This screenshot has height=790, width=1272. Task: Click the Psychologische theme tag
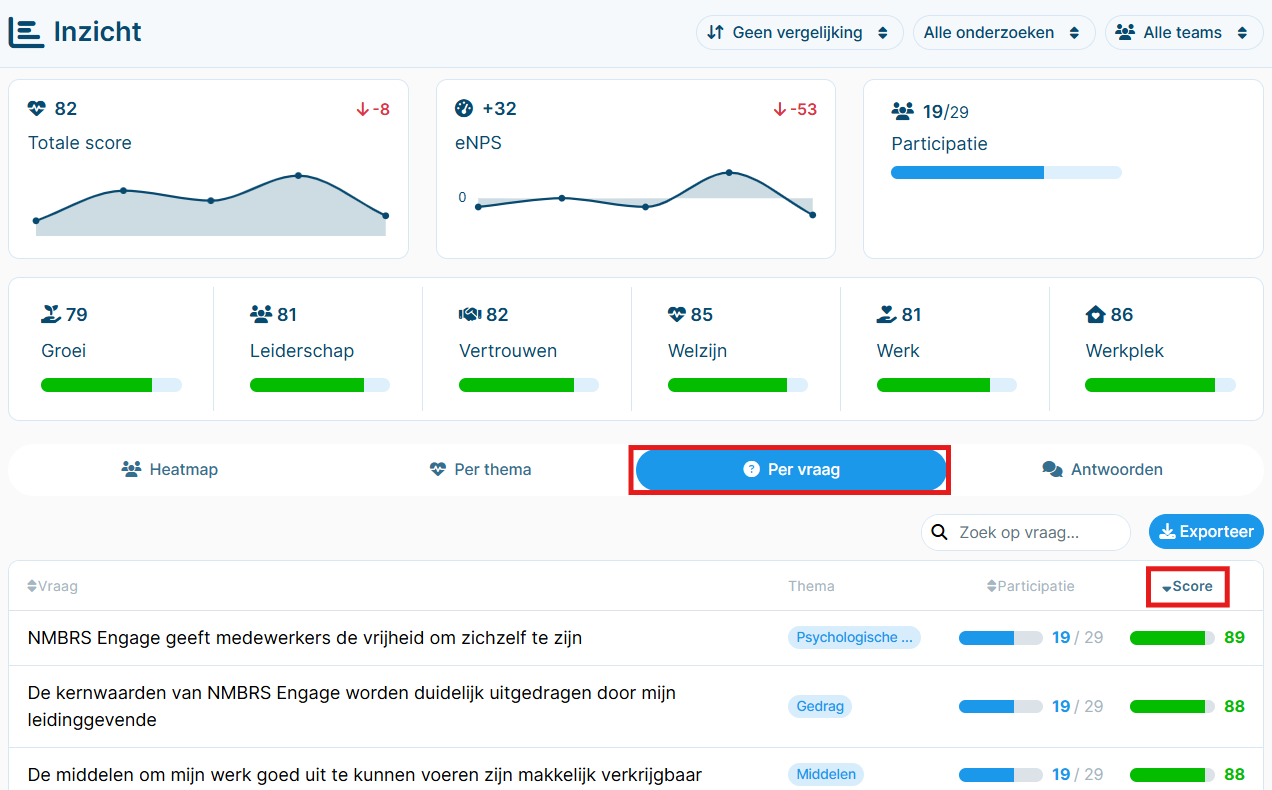[x=854, y=638]
